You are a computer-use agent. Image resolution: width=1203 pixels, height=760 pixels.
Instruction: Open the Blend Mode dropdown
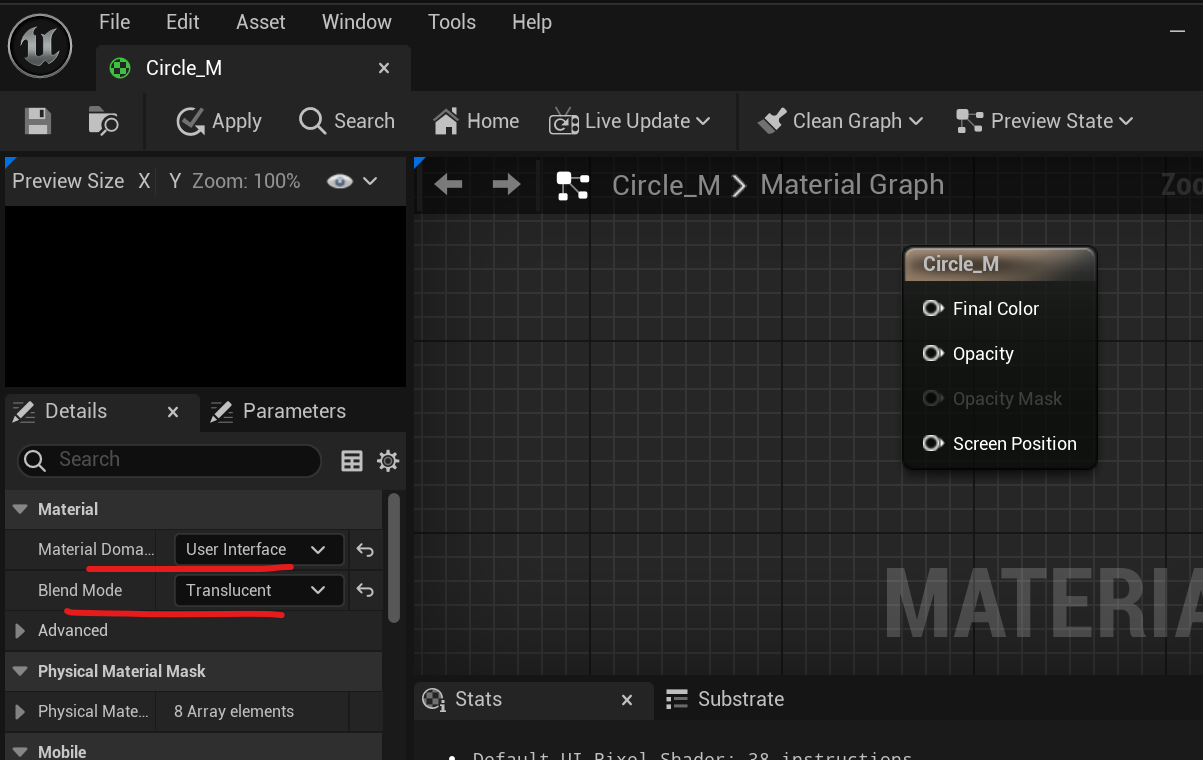(x=259, y=590)
